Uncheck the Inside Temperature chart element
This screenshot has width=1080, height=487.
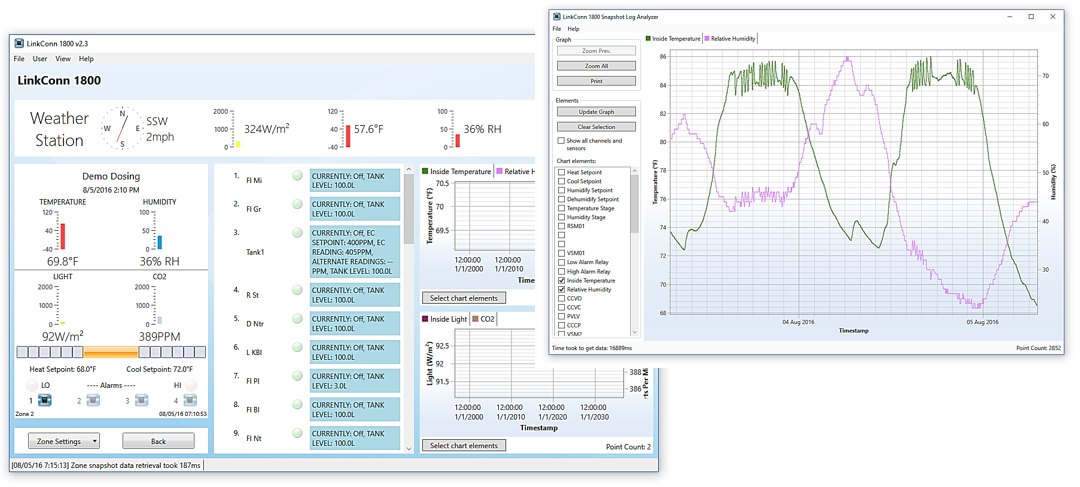(561, 281)
